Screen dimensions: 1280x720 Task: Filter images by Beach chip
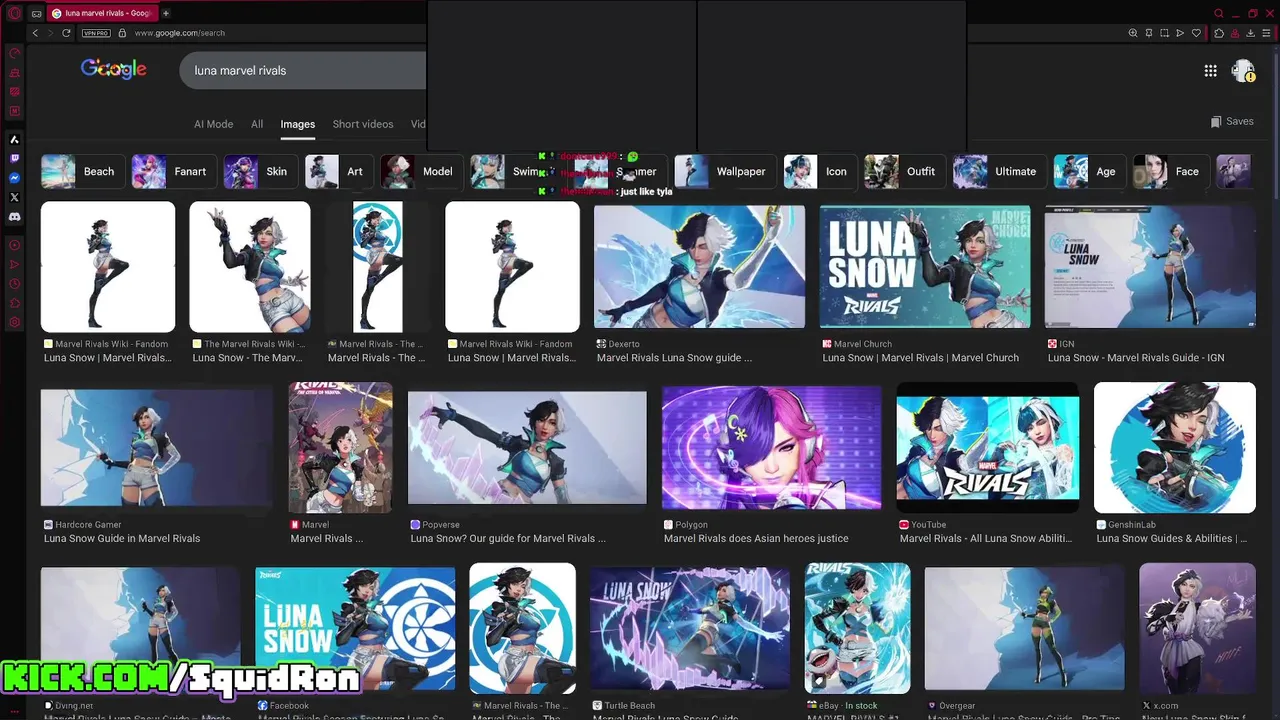coord(83,171)
